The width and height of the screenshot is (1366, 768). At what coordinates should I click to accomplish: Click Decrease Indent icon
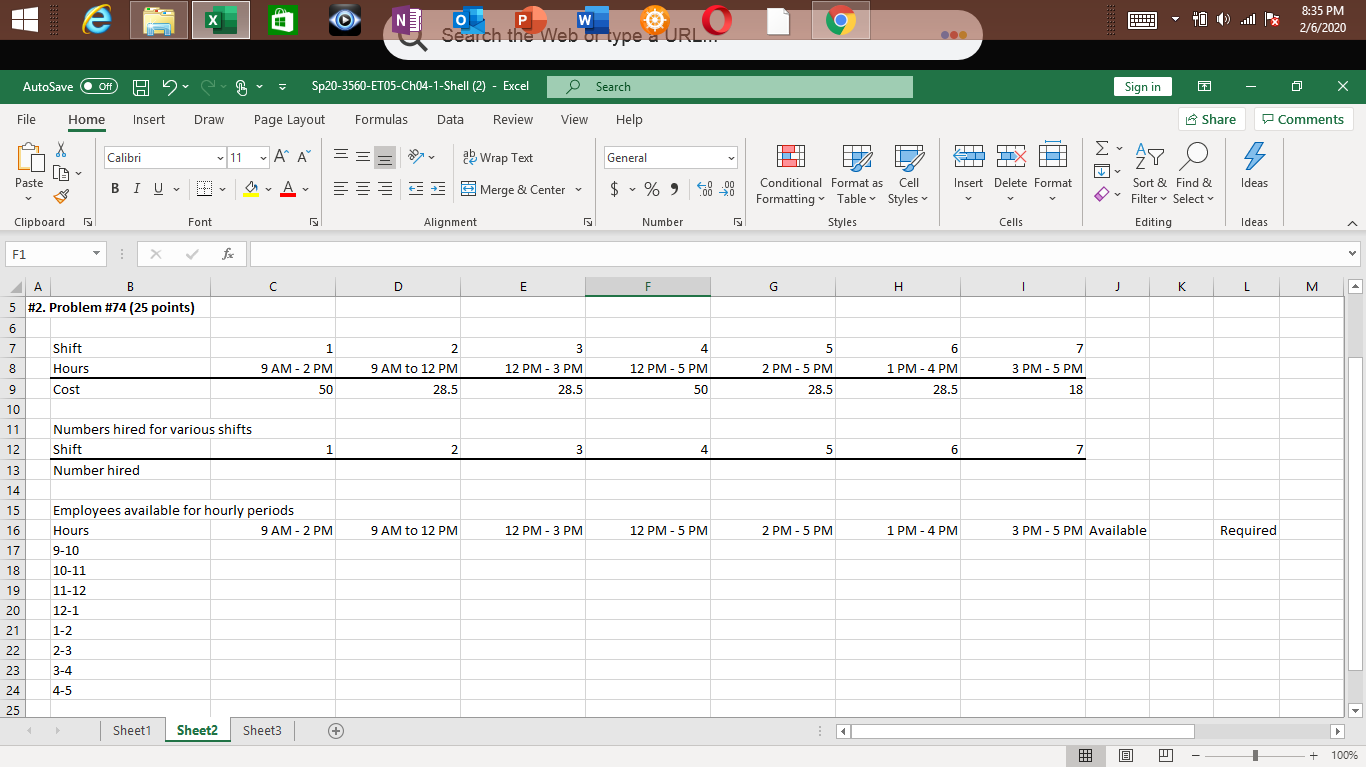[415, 189]
